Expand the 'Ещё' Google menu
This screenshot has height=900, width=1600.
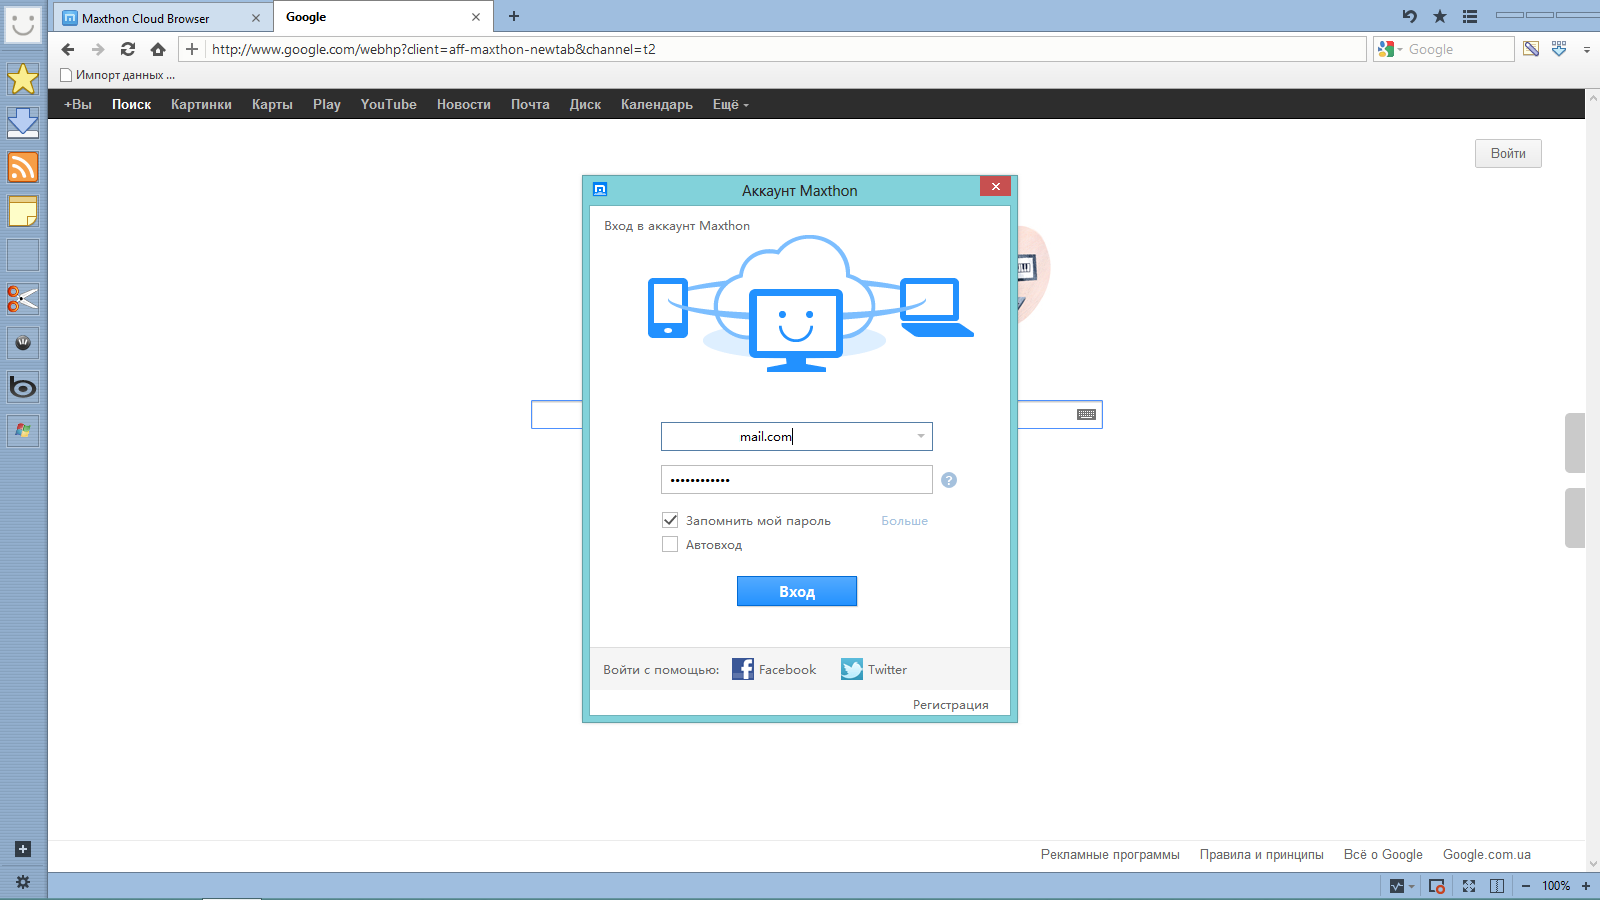click(x=730, y=104)
